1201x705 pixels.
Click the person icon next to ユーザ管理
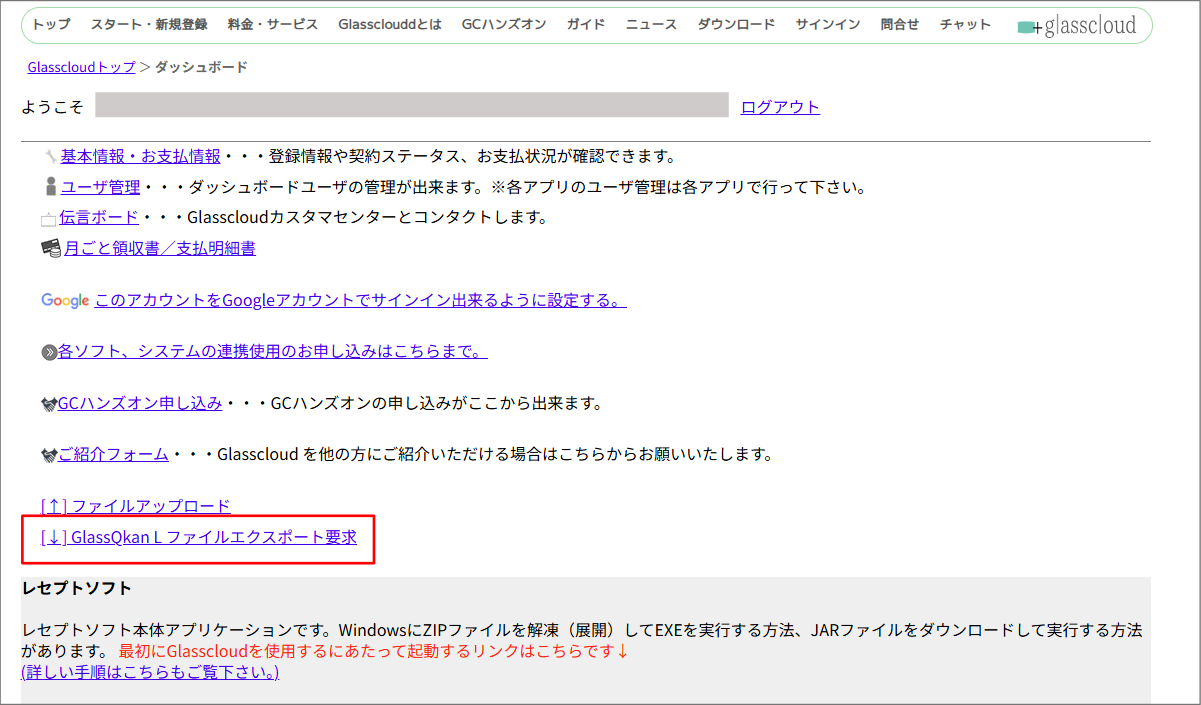coord(48,185)
